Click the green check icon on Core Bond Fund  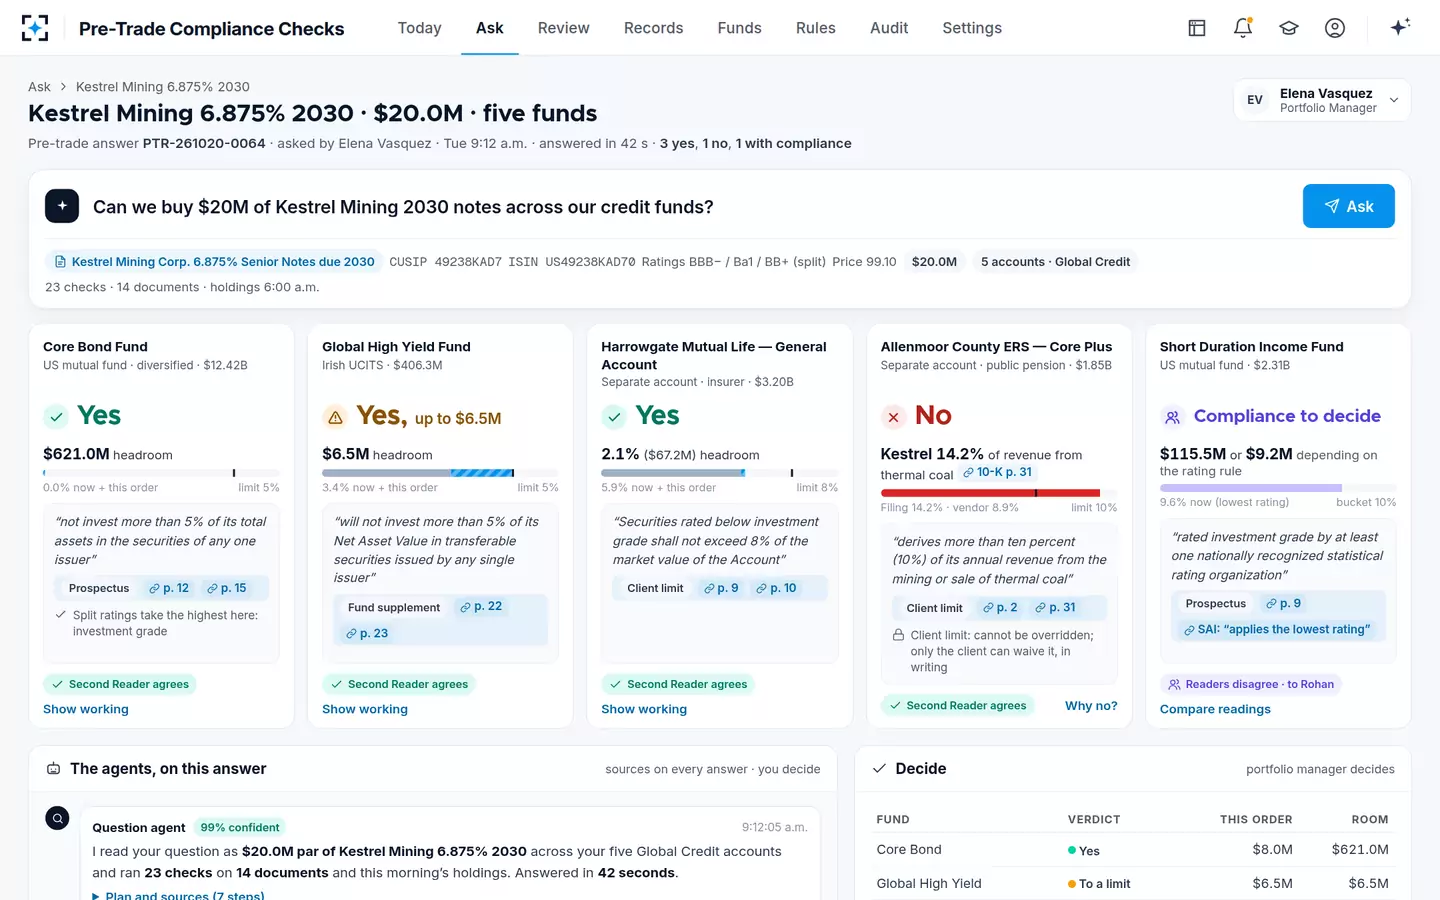tap(56, 416)
